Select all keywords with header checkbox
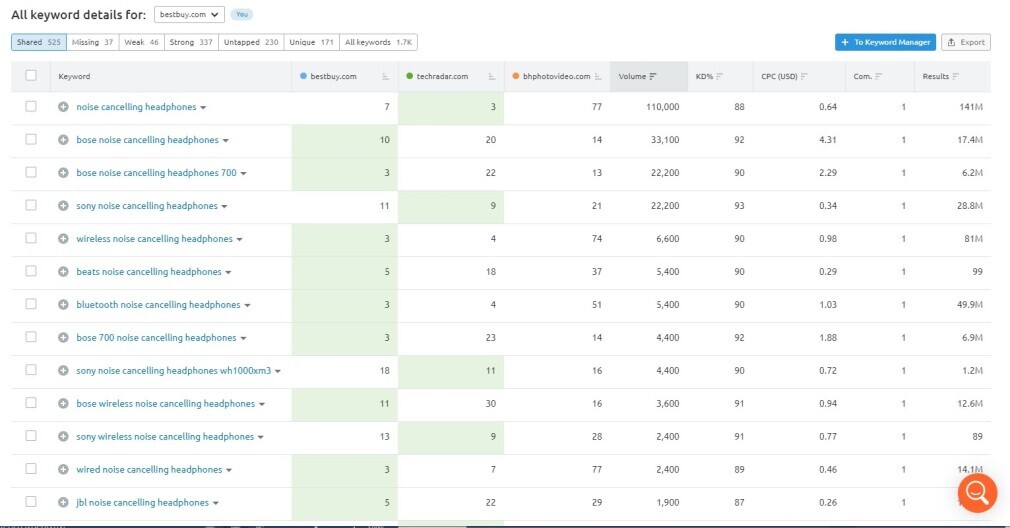 [31, 76]
